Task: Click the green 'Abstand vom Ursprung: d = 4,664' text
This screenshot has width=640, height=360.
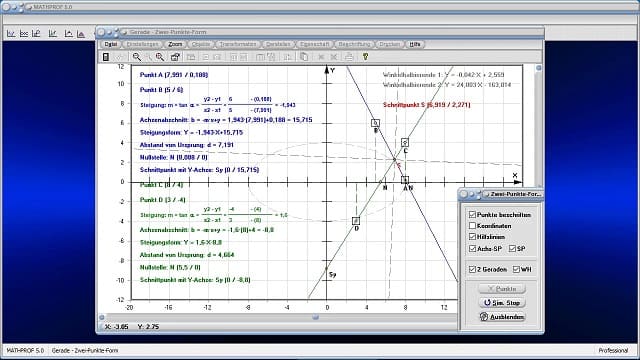Action: (x=187, y=255)
